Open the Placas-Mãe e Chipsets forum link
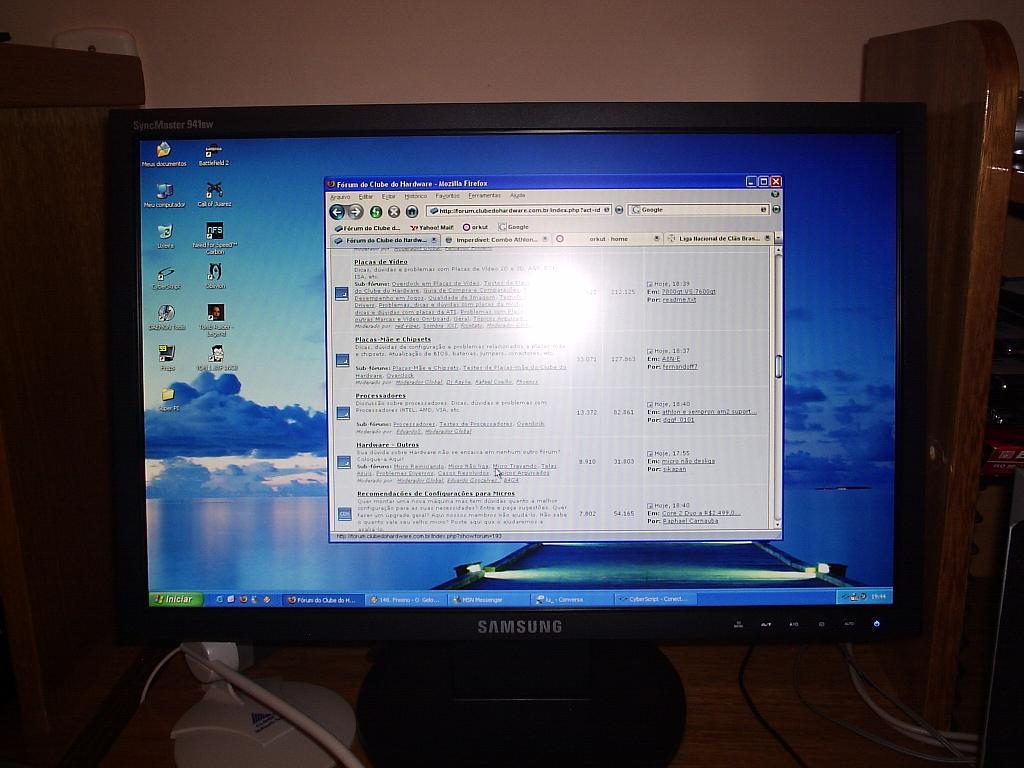1024x768 pixels. [393, 340]
